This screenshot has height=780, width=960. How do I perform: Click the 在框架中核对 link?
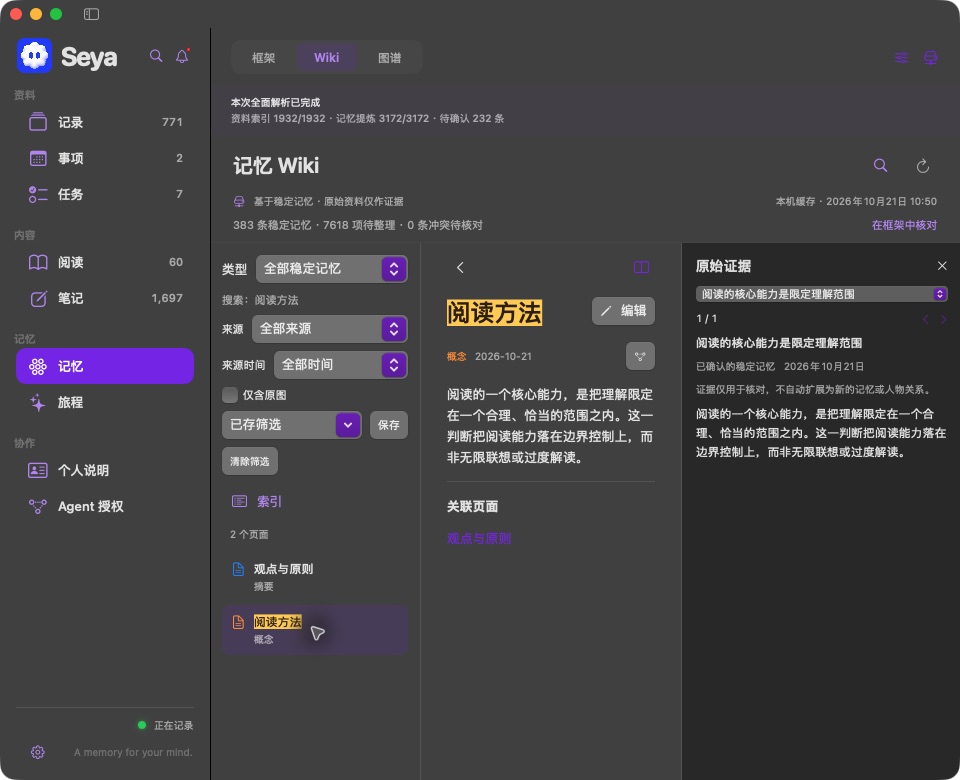904,225
